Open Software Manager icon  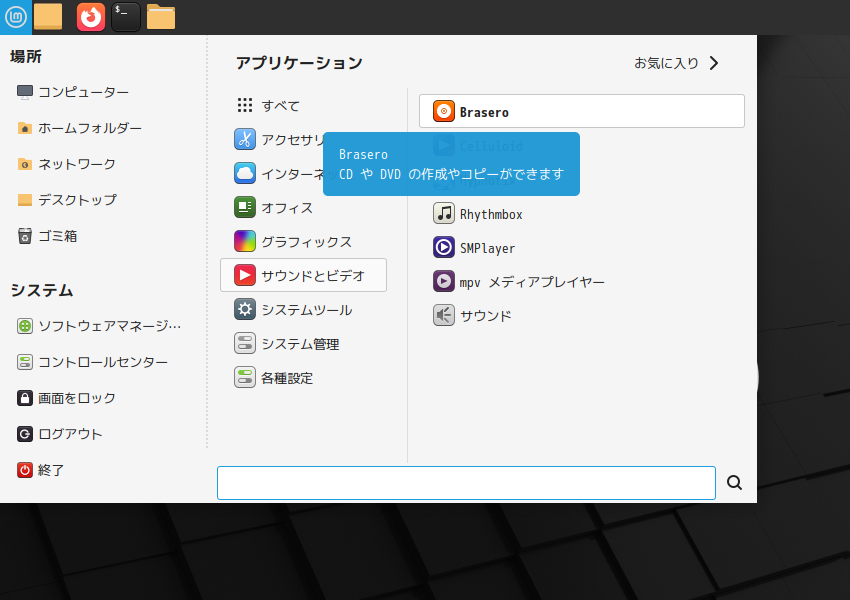[x=24, y=326]
